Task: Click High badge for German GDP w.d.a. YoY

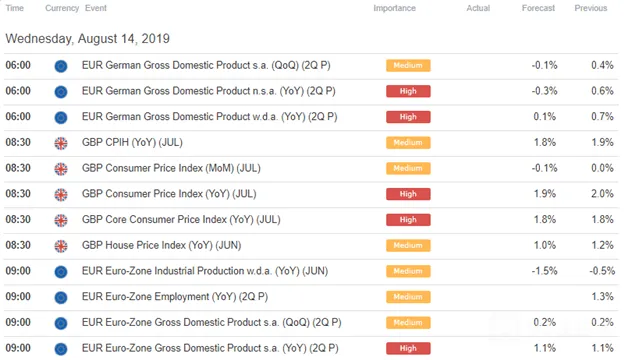Action: [408, 117]
